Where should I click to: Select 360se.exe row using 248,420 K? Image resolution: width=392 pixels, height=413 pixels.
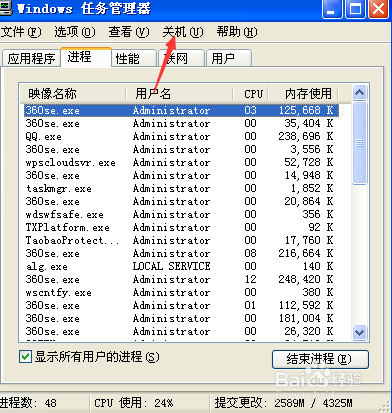[181, 279]
